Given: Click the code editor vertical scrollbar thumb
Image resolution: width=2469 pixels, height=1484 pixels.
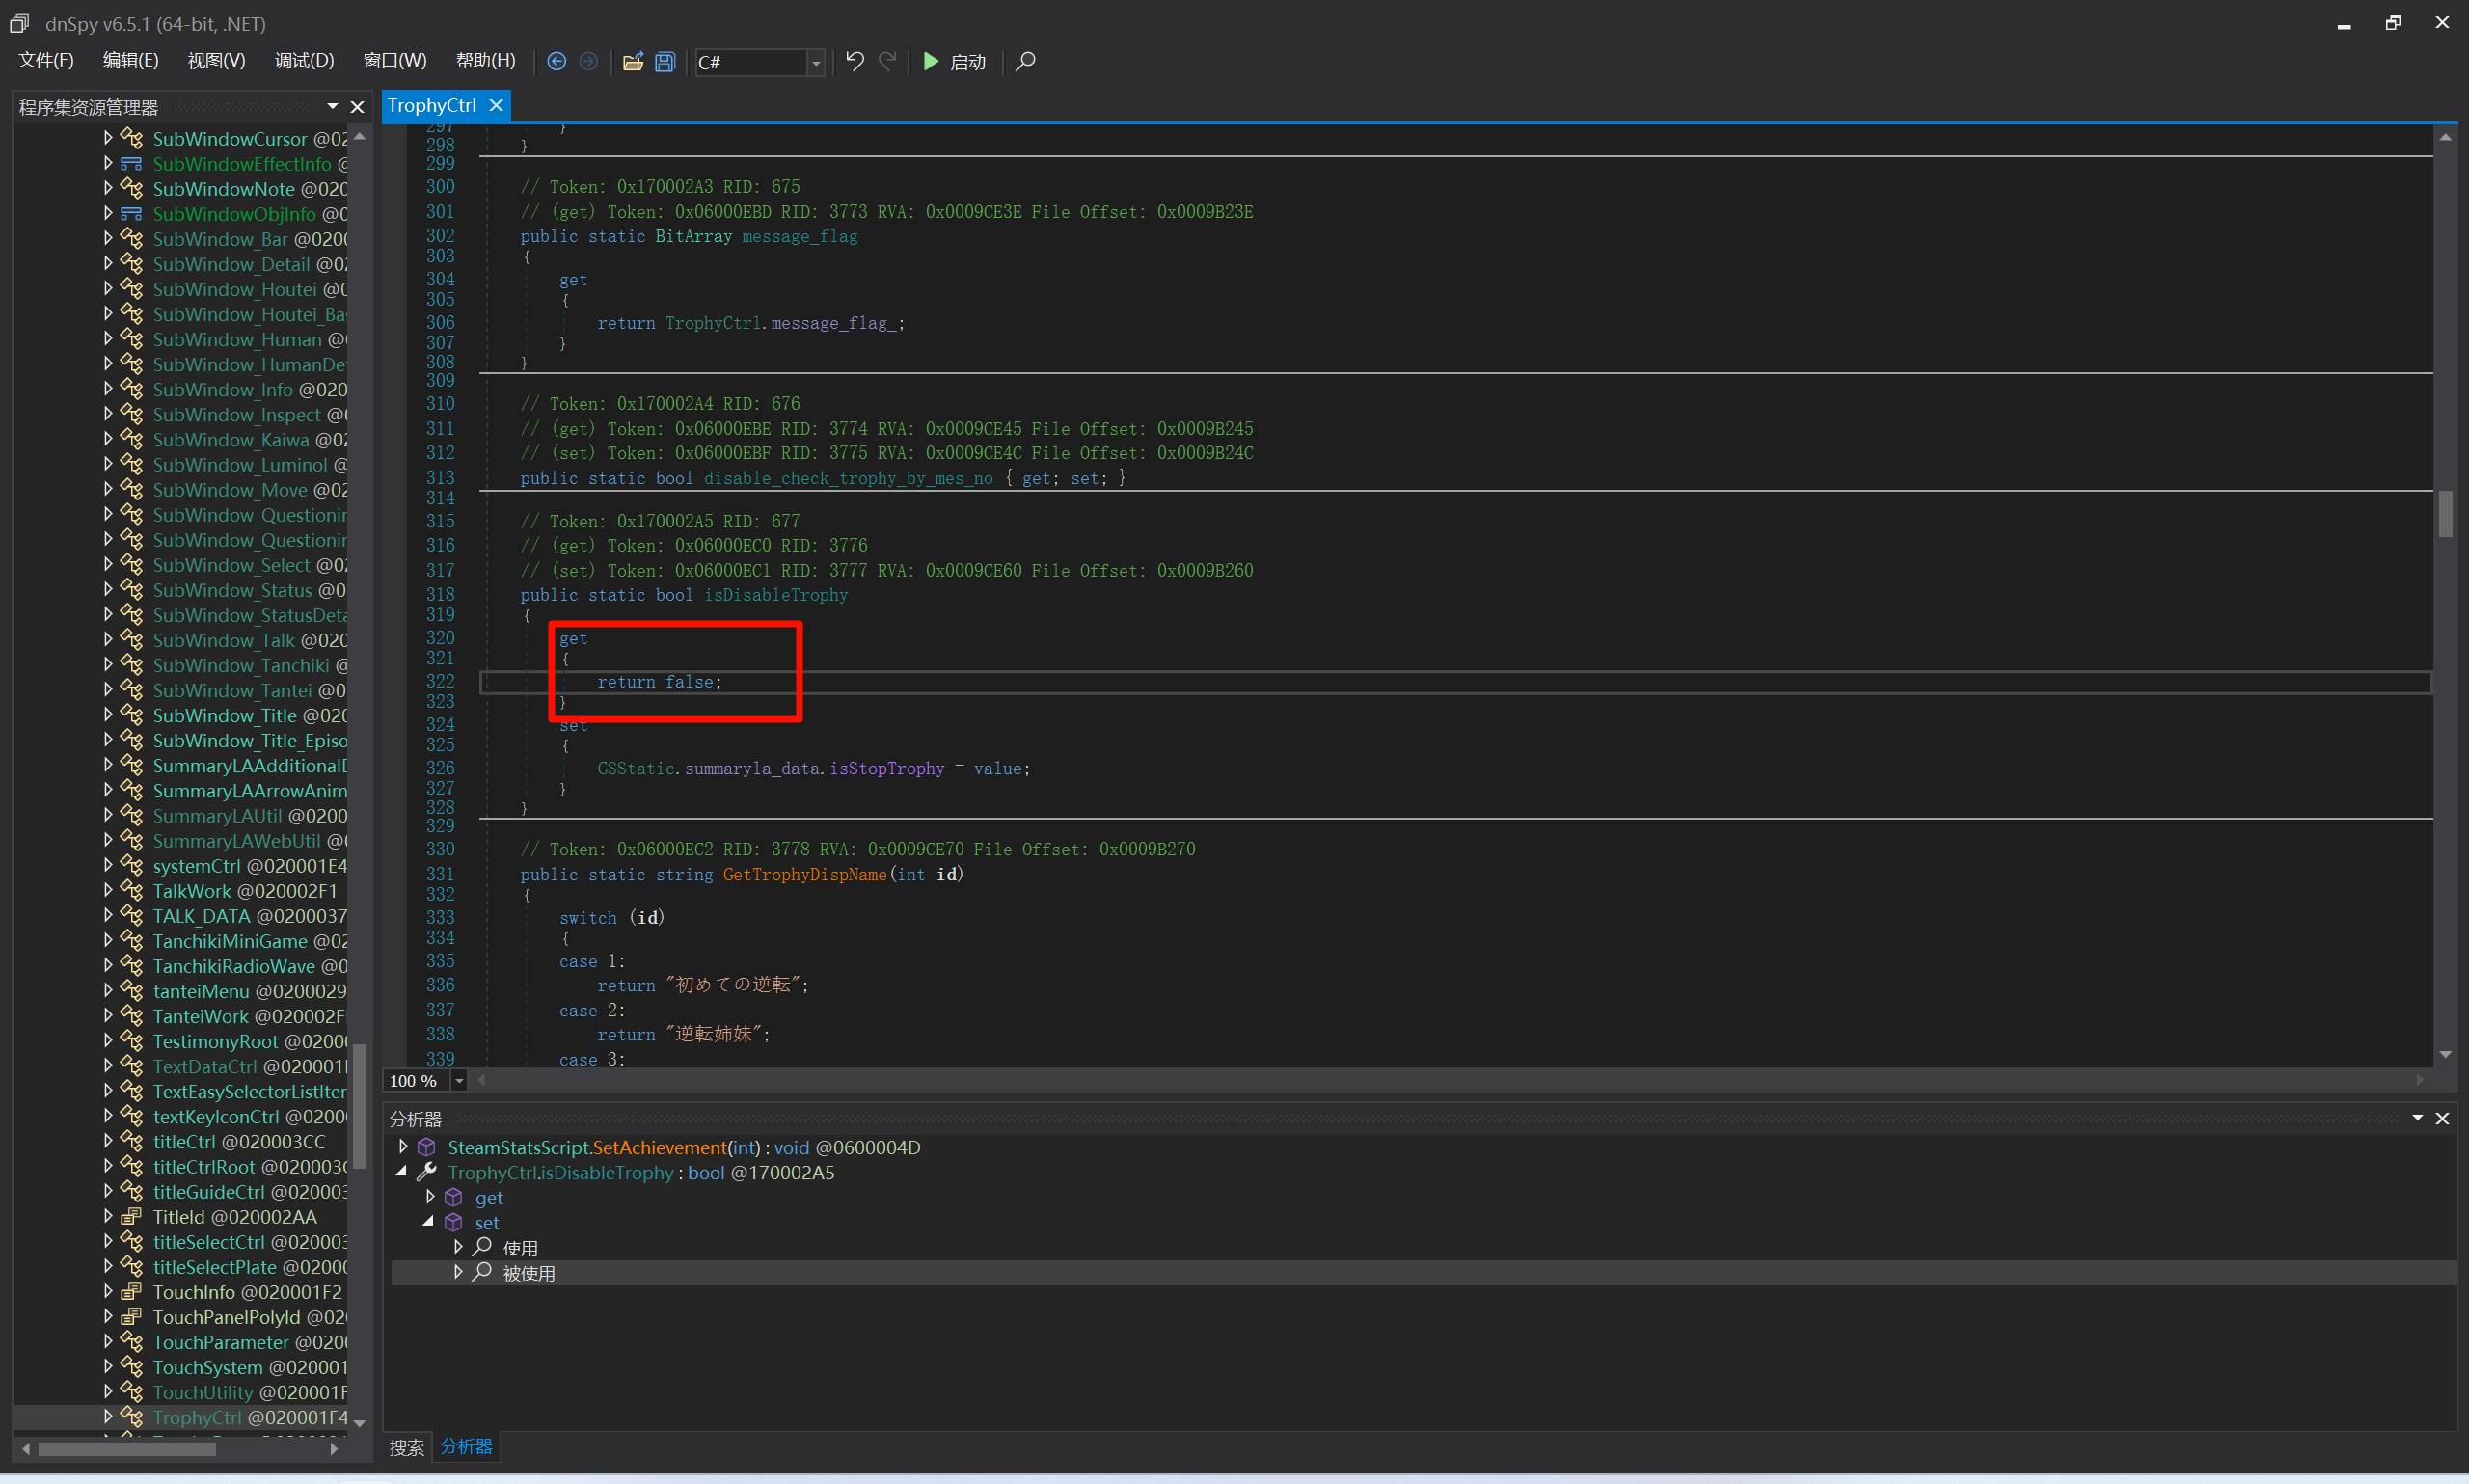Looking at the screenshot, I should tap(2445, 513).
